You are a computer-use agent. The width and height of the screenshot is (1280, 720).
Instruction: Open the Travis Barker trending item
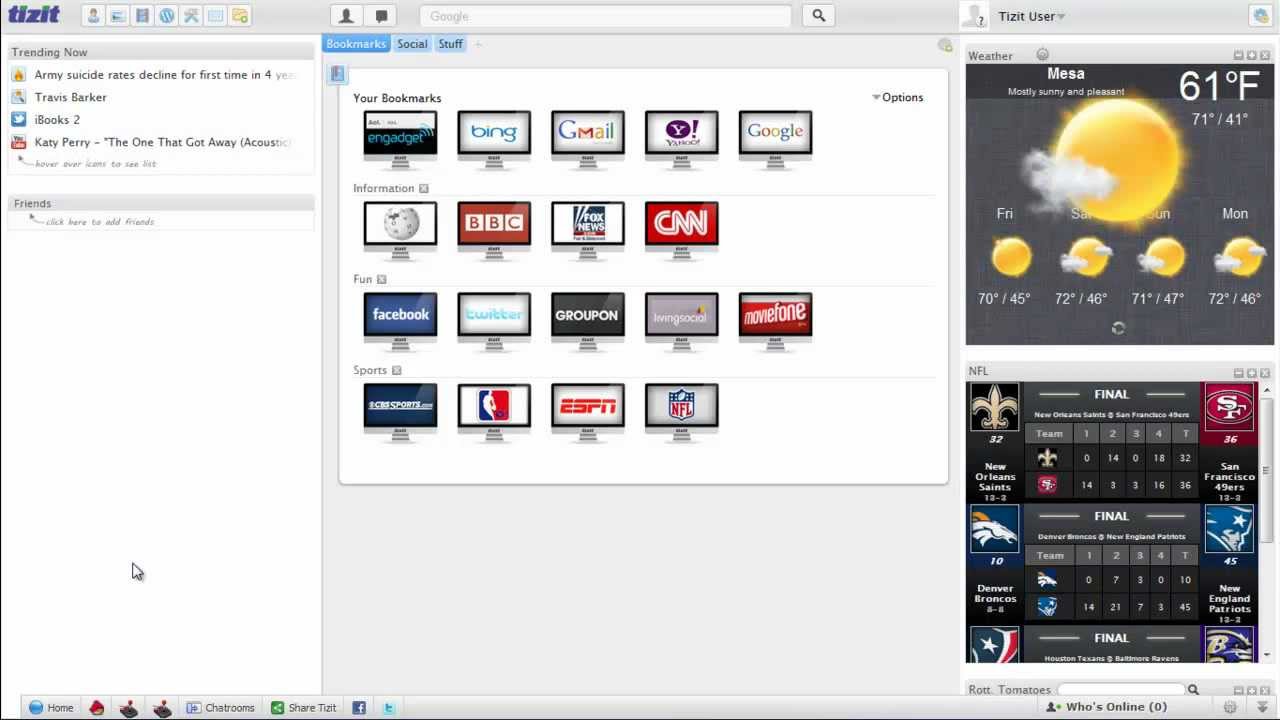coord(70,97)
